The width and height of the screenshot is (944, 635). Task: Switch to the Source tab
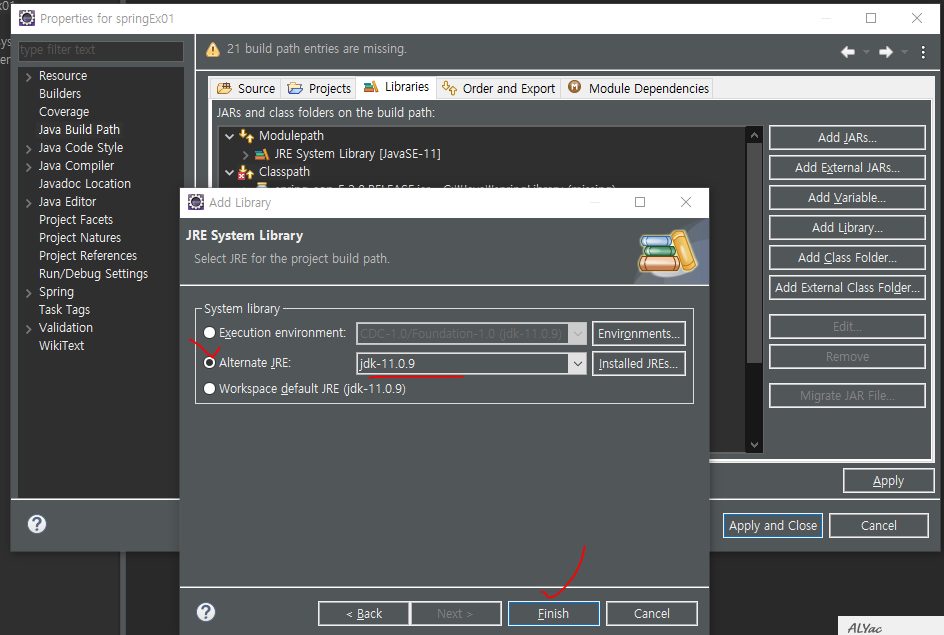[246, 88]
